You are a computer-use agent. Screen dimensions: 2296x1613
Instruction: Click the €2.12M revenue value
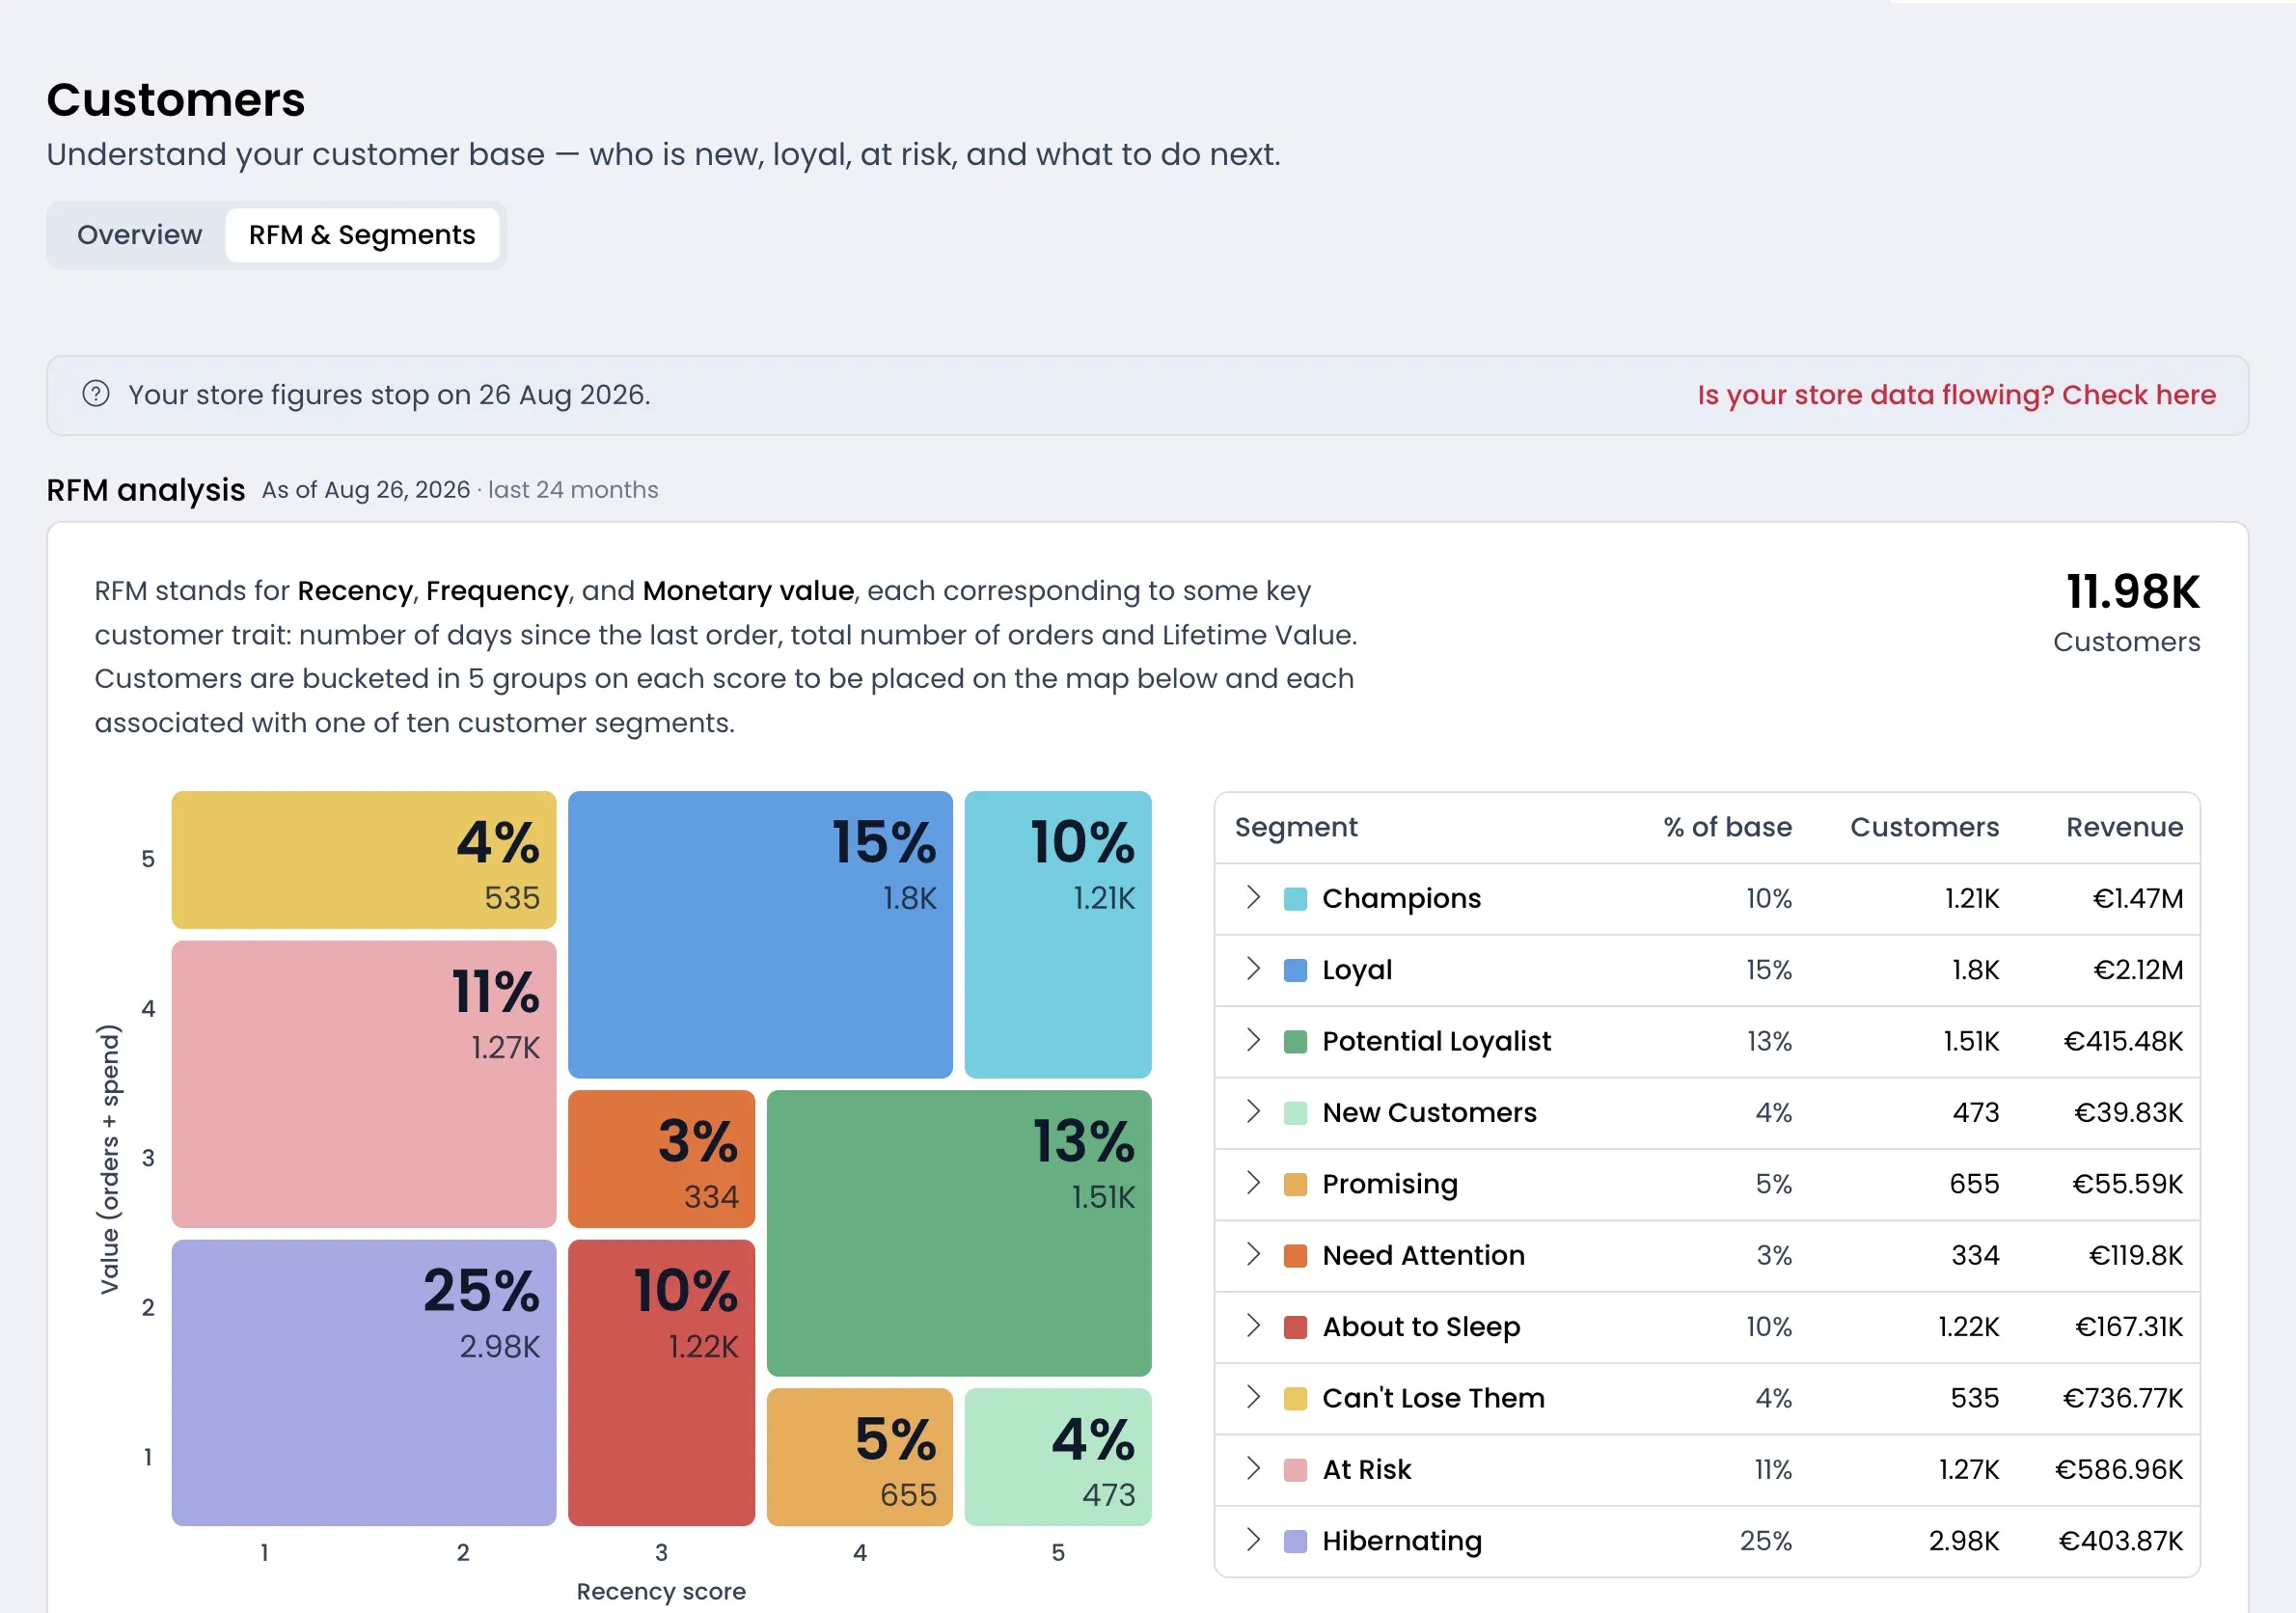(x=2137, y=970)
